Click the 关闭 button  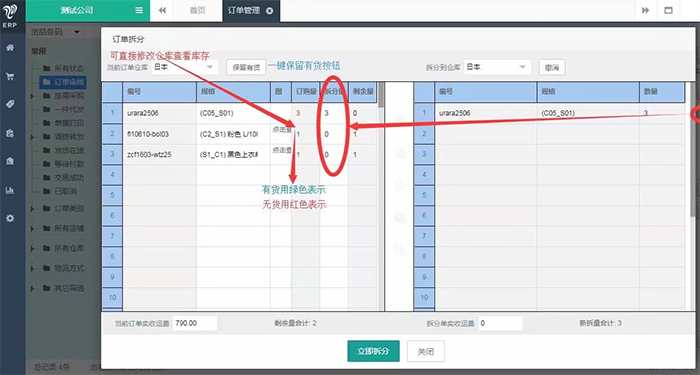(x=425, y=351)
